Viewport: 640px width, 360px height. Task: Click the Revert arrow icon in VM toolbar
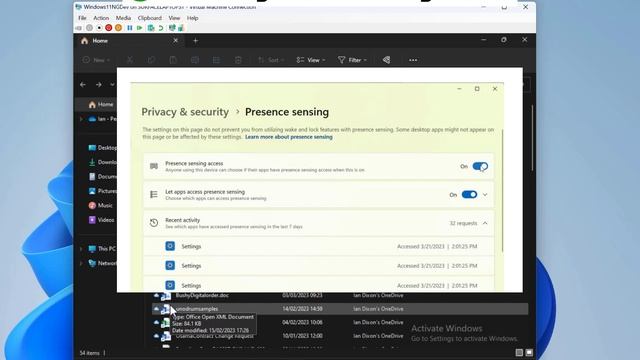point(161,28)
